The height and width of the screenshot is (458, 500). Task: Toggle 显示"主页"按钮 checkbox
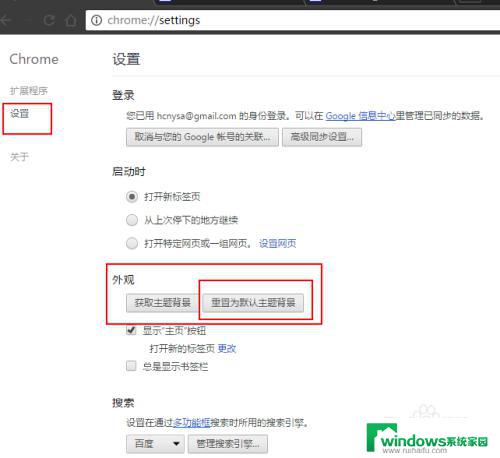(131, 330)
